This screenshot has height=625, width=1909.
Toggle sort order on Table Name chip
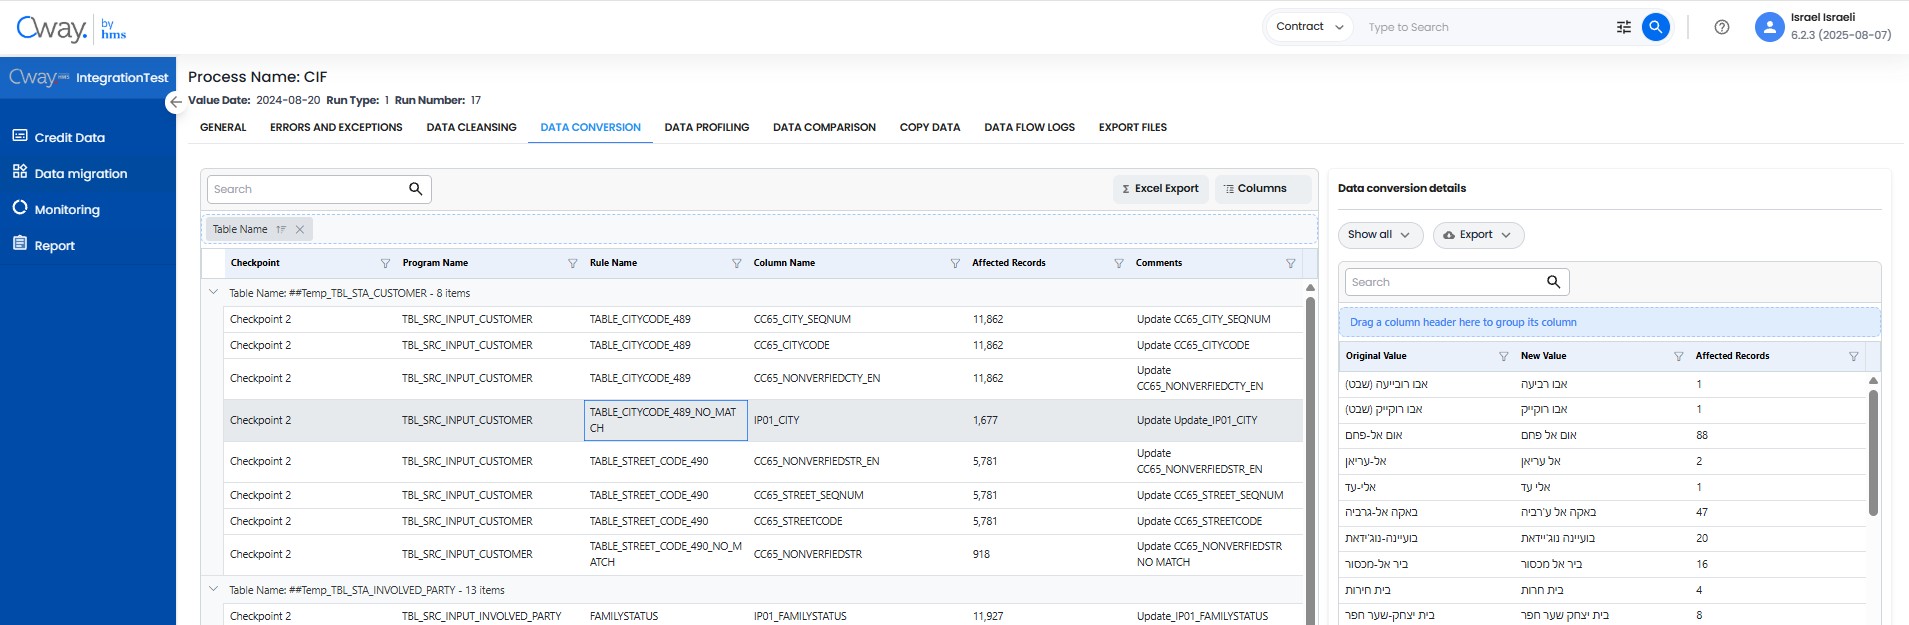tap(281, 229)
